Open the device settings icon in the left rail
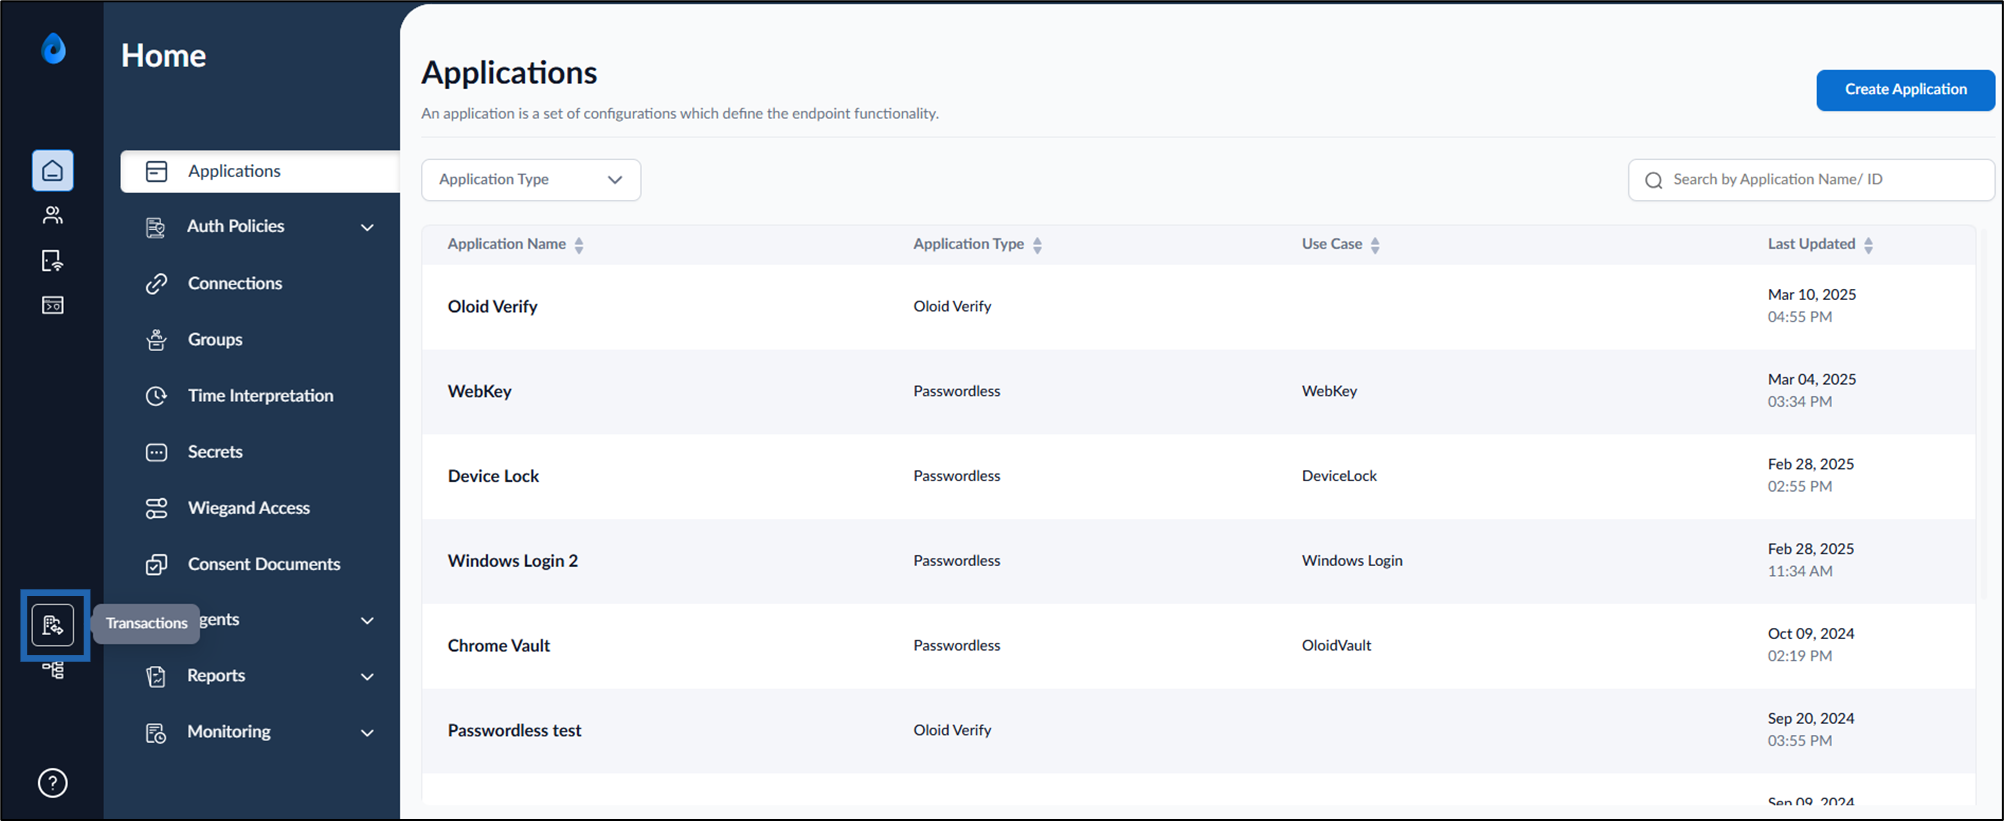 tap(53, 261)
